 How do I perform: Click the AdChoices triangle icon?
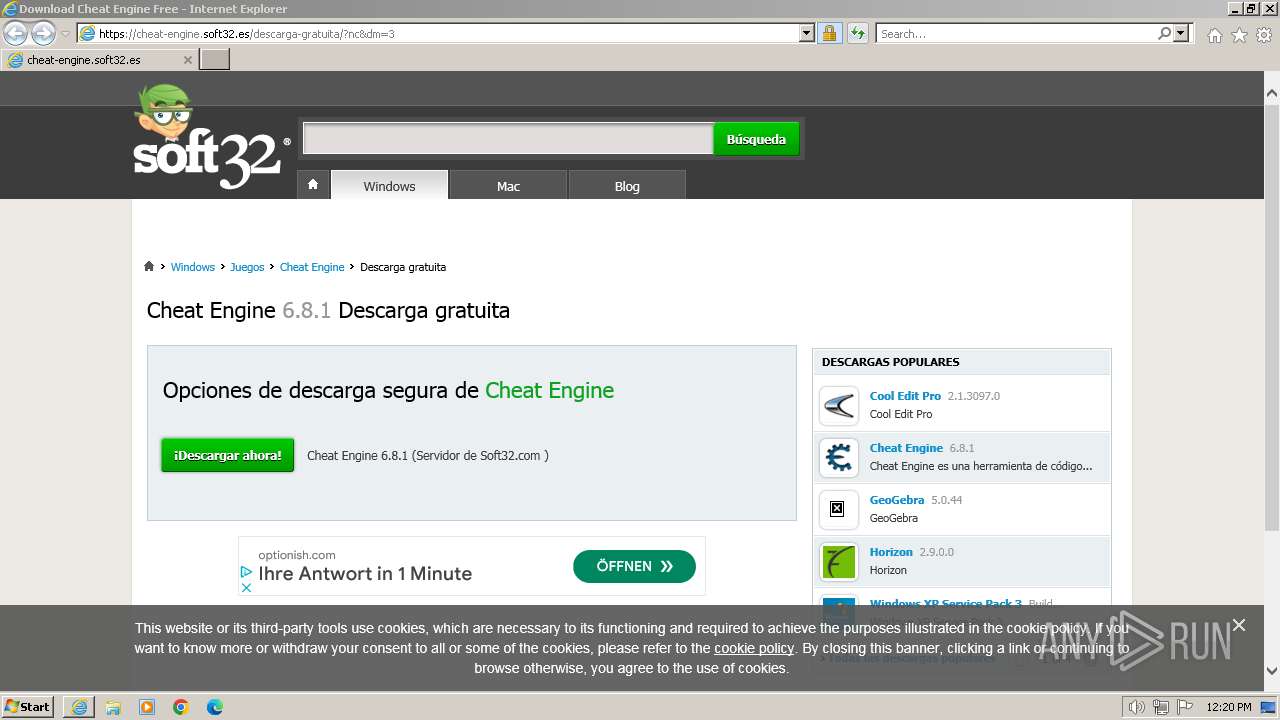tap(246, 572)
